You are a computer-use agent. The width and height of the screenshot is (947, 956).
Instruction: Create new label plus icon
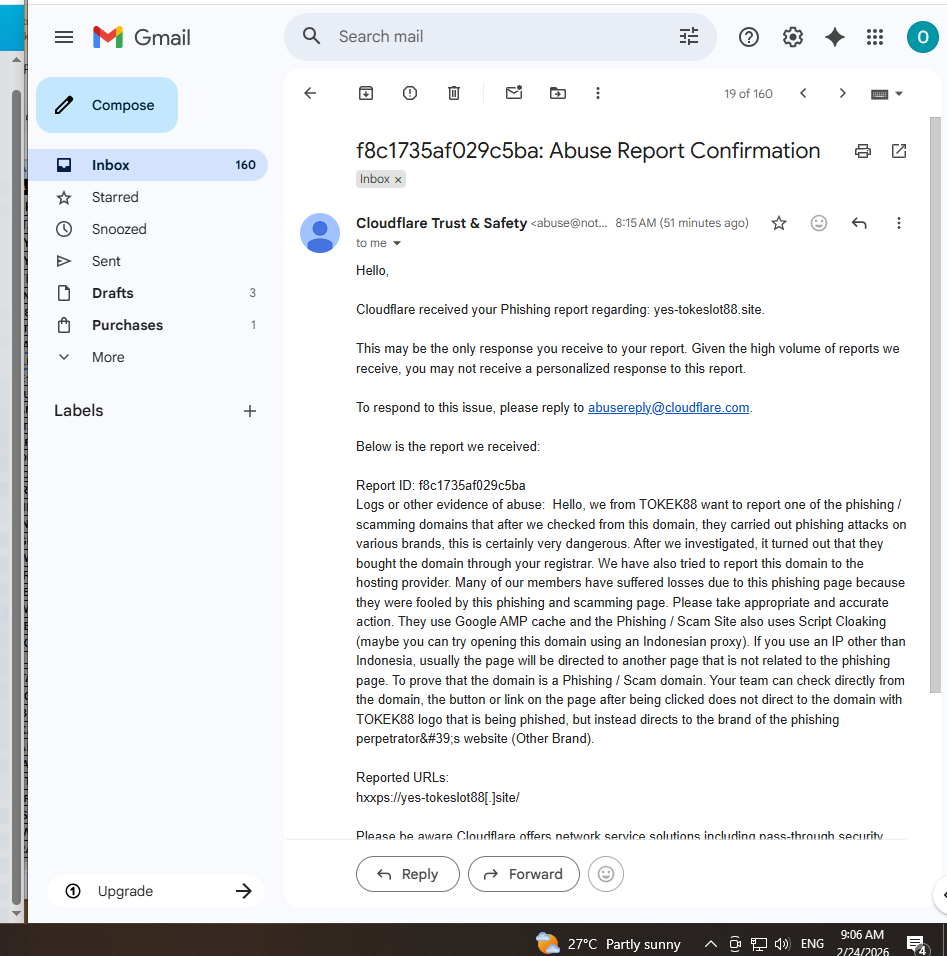click(x=249, y=411)
